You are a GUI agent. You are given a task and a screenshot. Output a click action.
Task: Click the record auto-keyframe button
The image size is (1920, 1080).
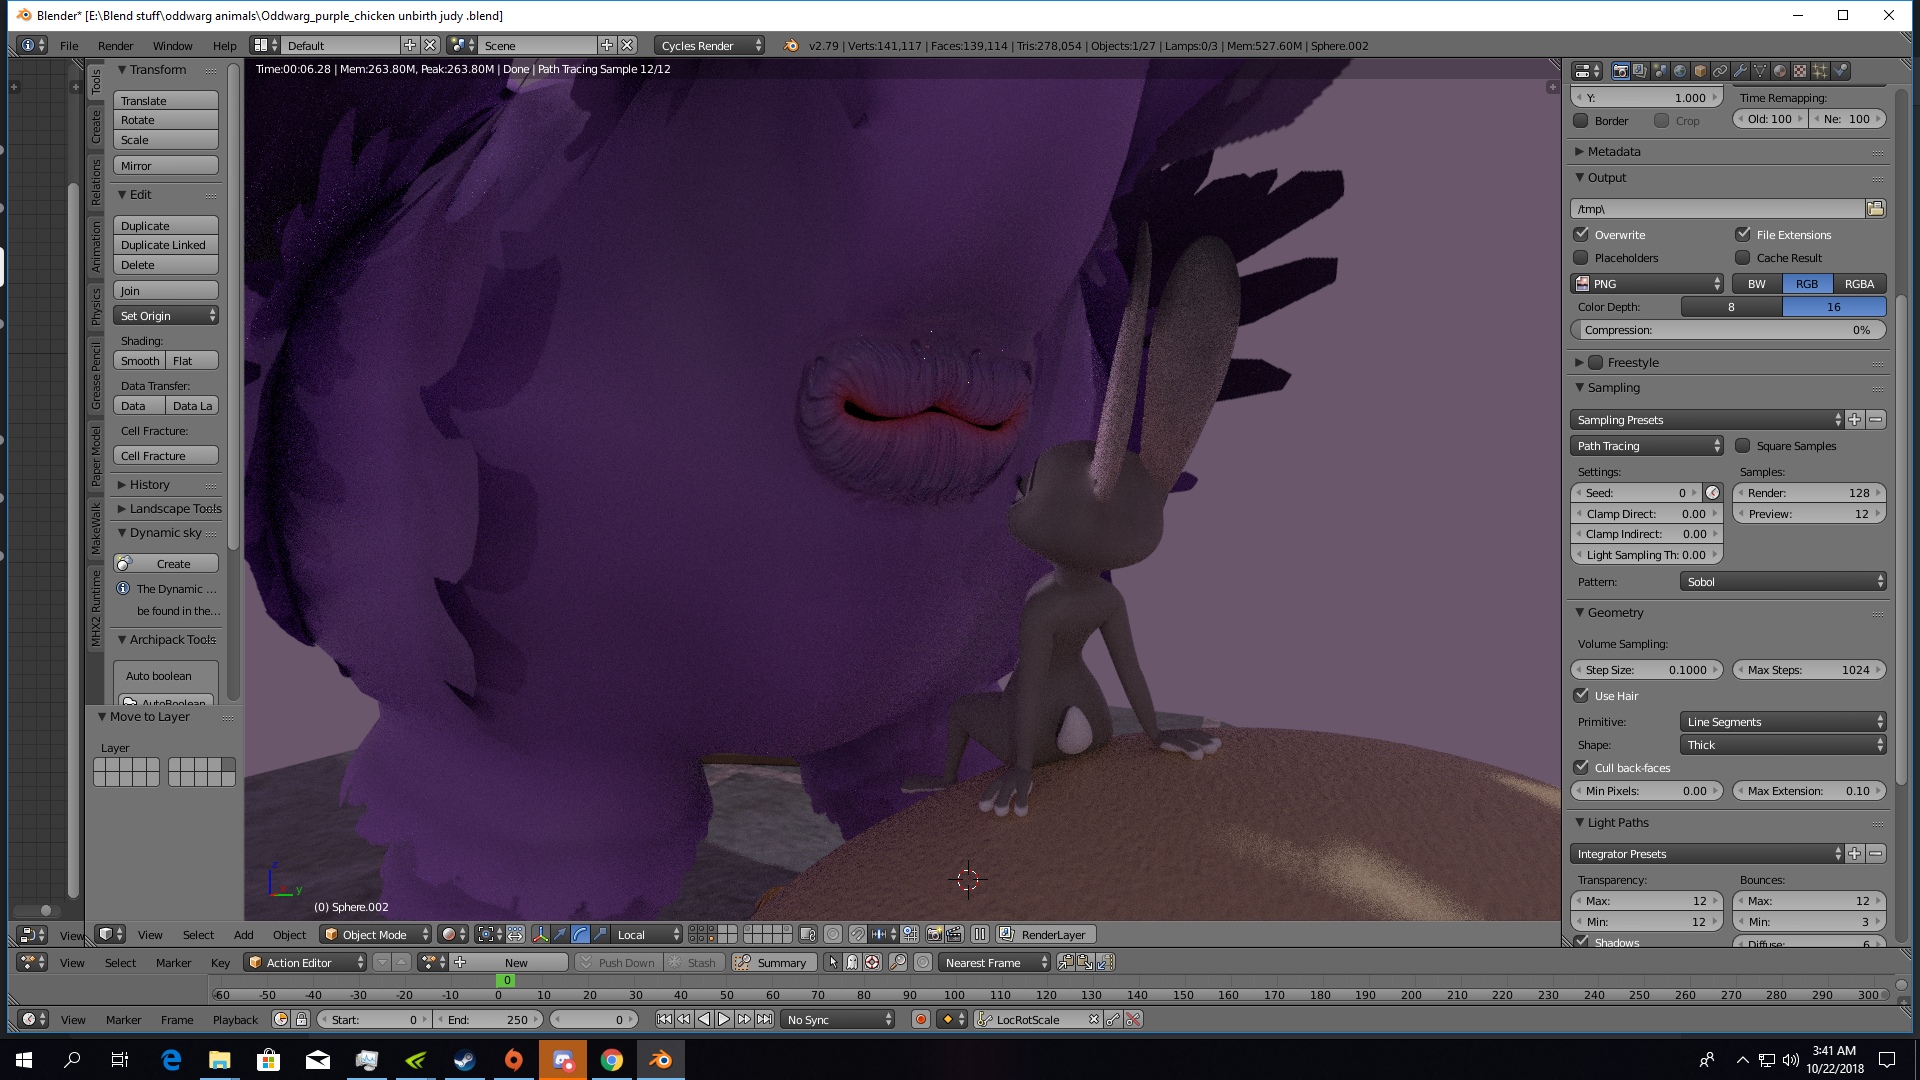coord(920,1019)
